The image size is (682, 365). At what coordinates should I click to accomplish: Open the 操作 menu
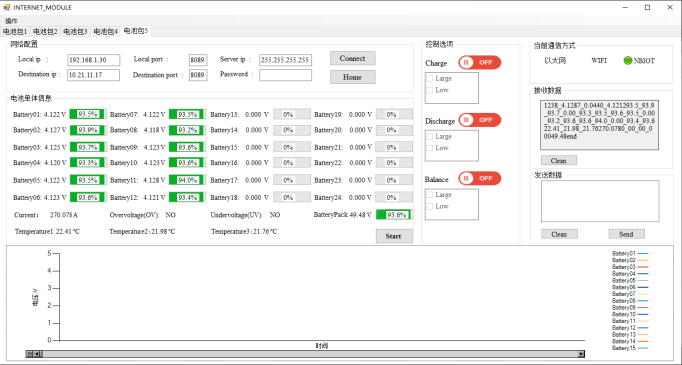pyautogui.click(x=11, y=21)
